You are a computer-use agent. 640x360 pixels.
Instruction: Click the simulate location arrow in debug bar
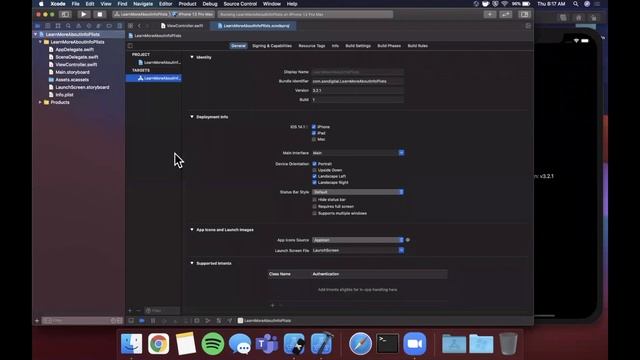(230, 321)
